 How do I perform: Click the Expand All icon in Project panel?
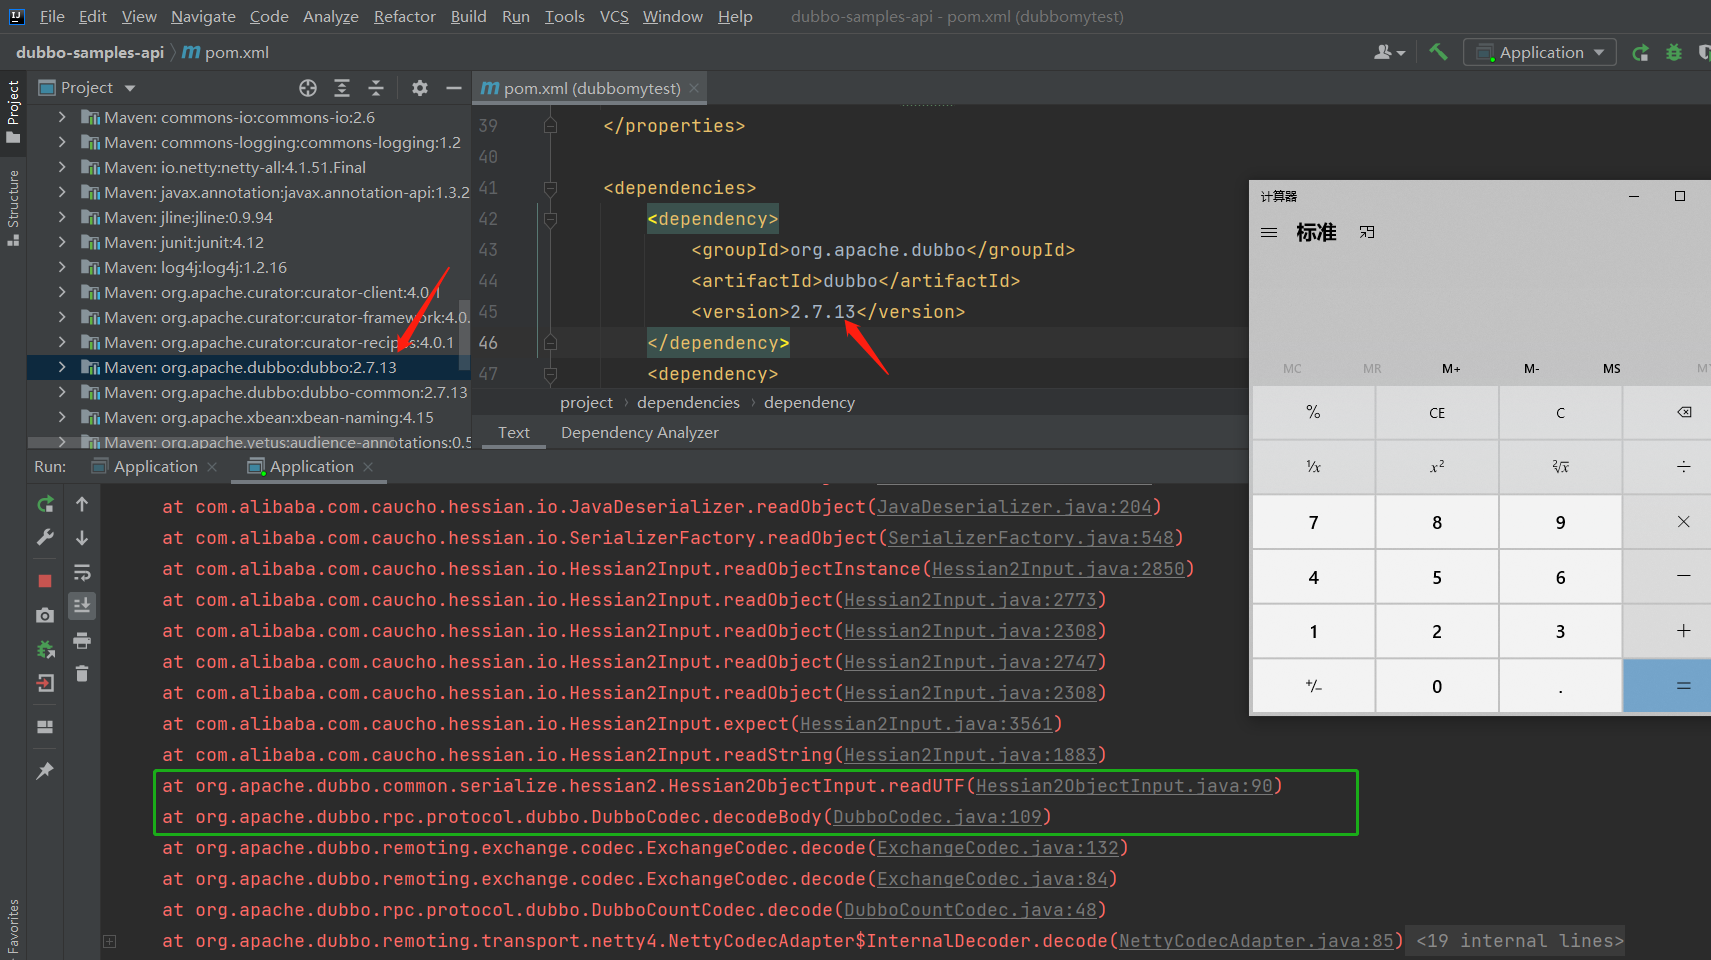pos(342,88)
